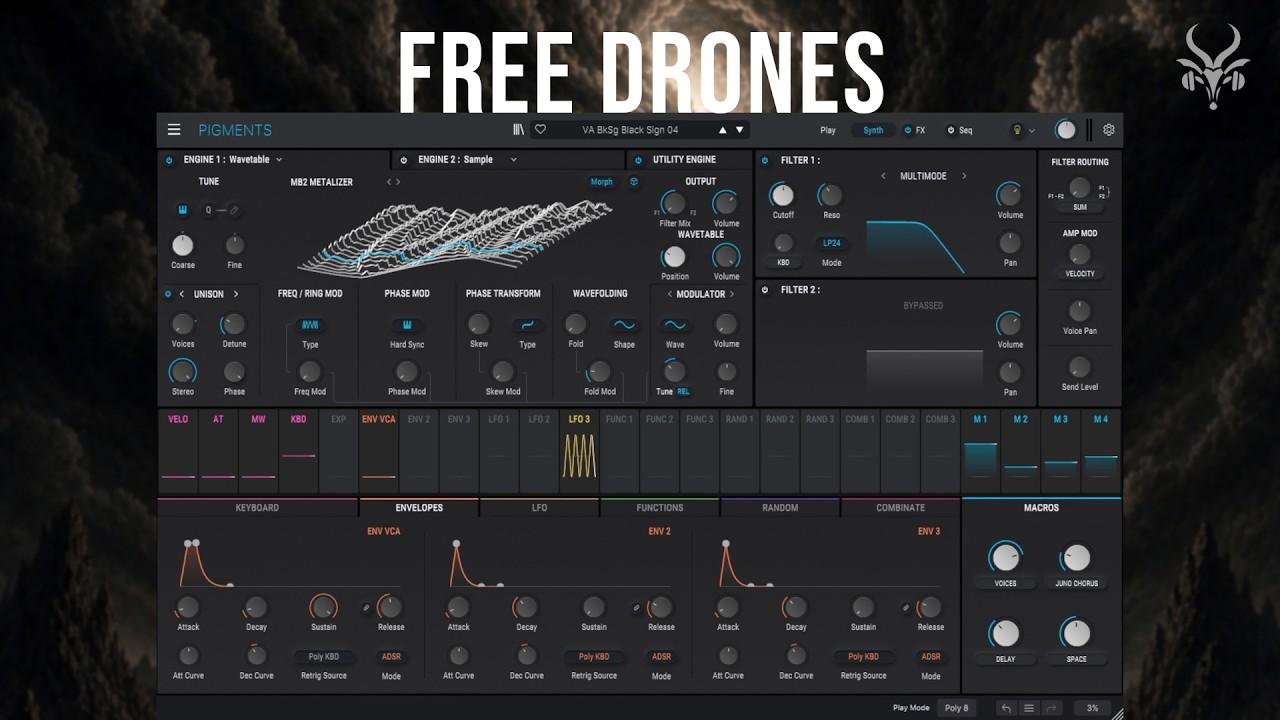Viewport: 1280px width, 720px height.
Task: Click the Phase Transform Type curve icon
Action: click(x=527, y=325)
